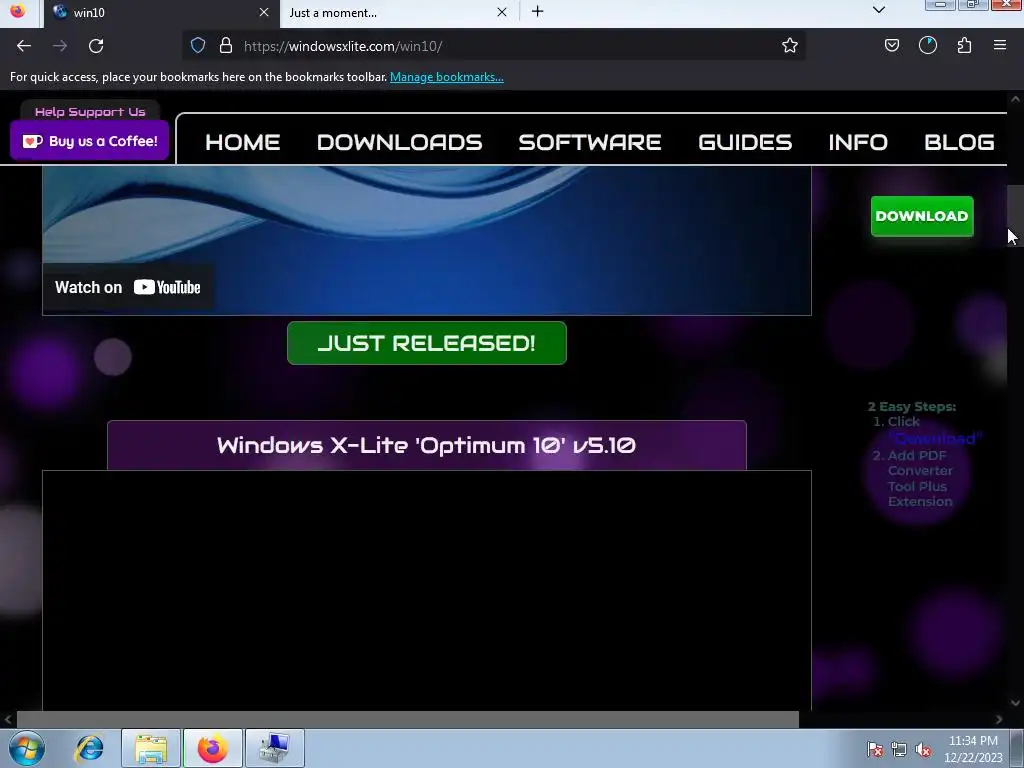The image size is (1024, 768).
Task: Click the Show desktop button
Action: 1017,748
